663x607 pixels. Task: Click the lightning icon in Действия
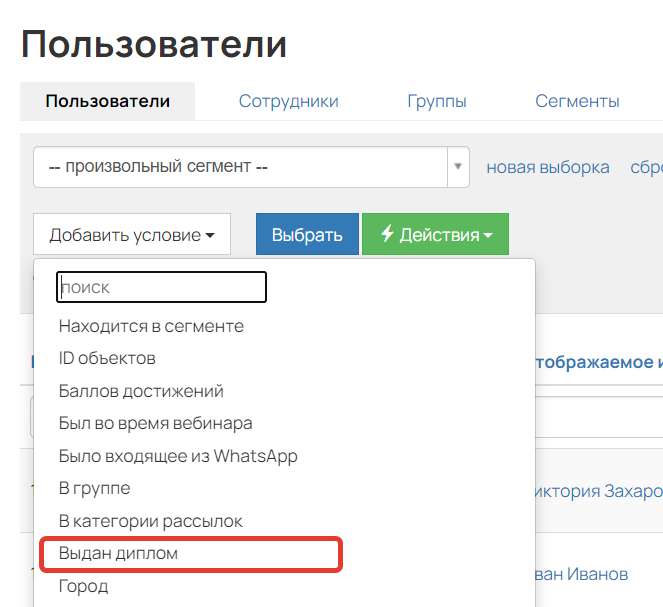tap(387, 233)
